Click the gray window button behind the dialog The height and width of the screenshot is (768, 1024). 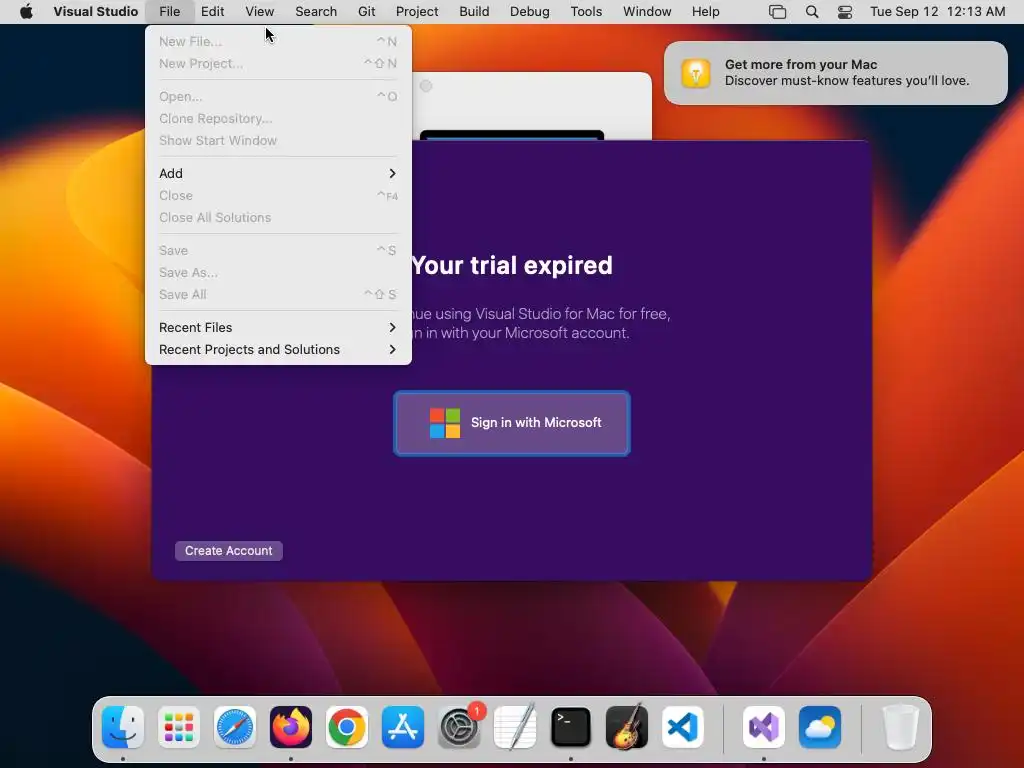click(x=426, y=86)
